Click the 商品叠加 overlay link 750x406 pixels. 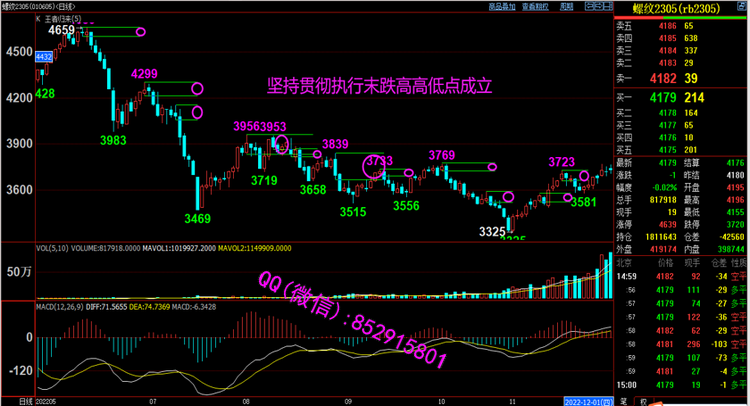tap(502, 6)
